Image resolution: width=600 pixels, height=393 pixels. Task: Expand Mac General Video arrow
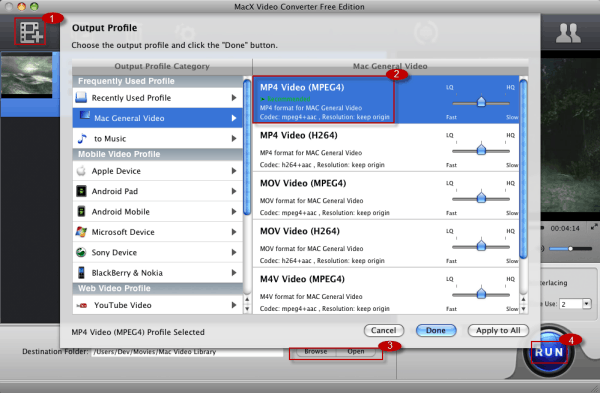[x=234, y=118]
